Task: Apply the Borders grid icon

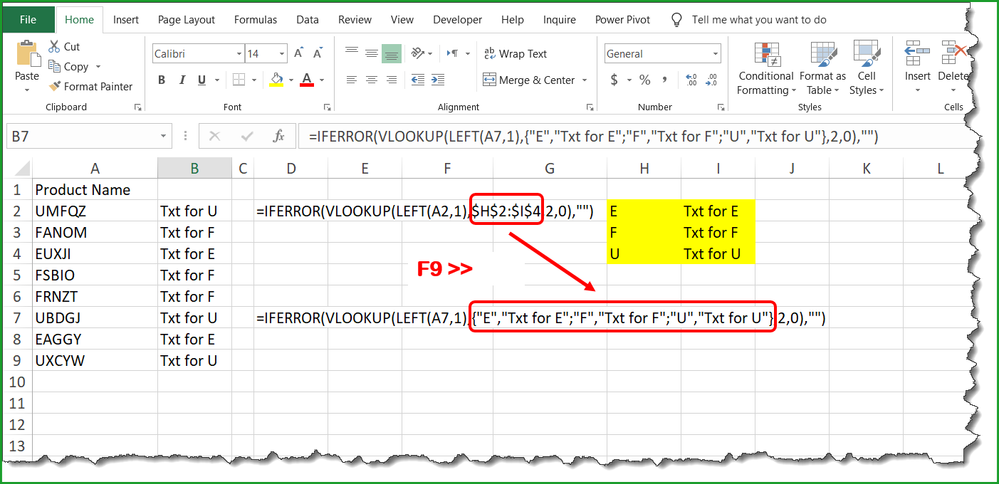Action: (x=239, y=80)
